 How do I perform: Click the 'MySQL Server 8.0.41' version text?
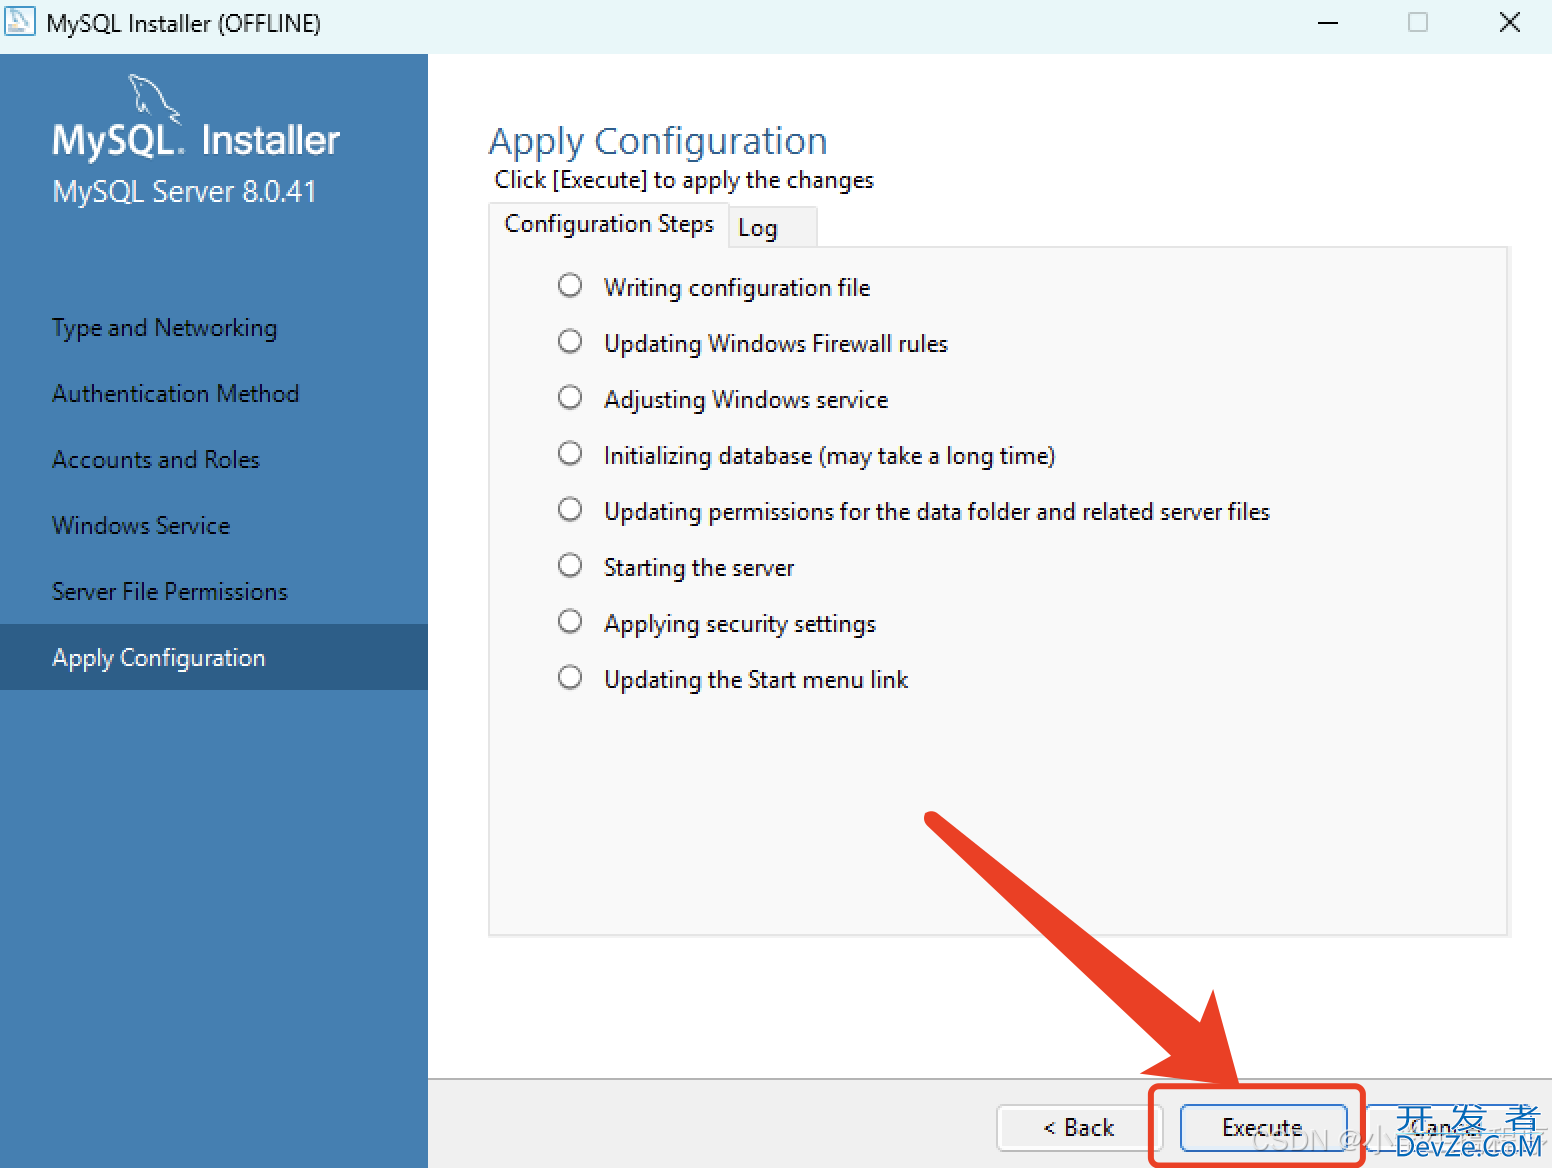(184, 191)
